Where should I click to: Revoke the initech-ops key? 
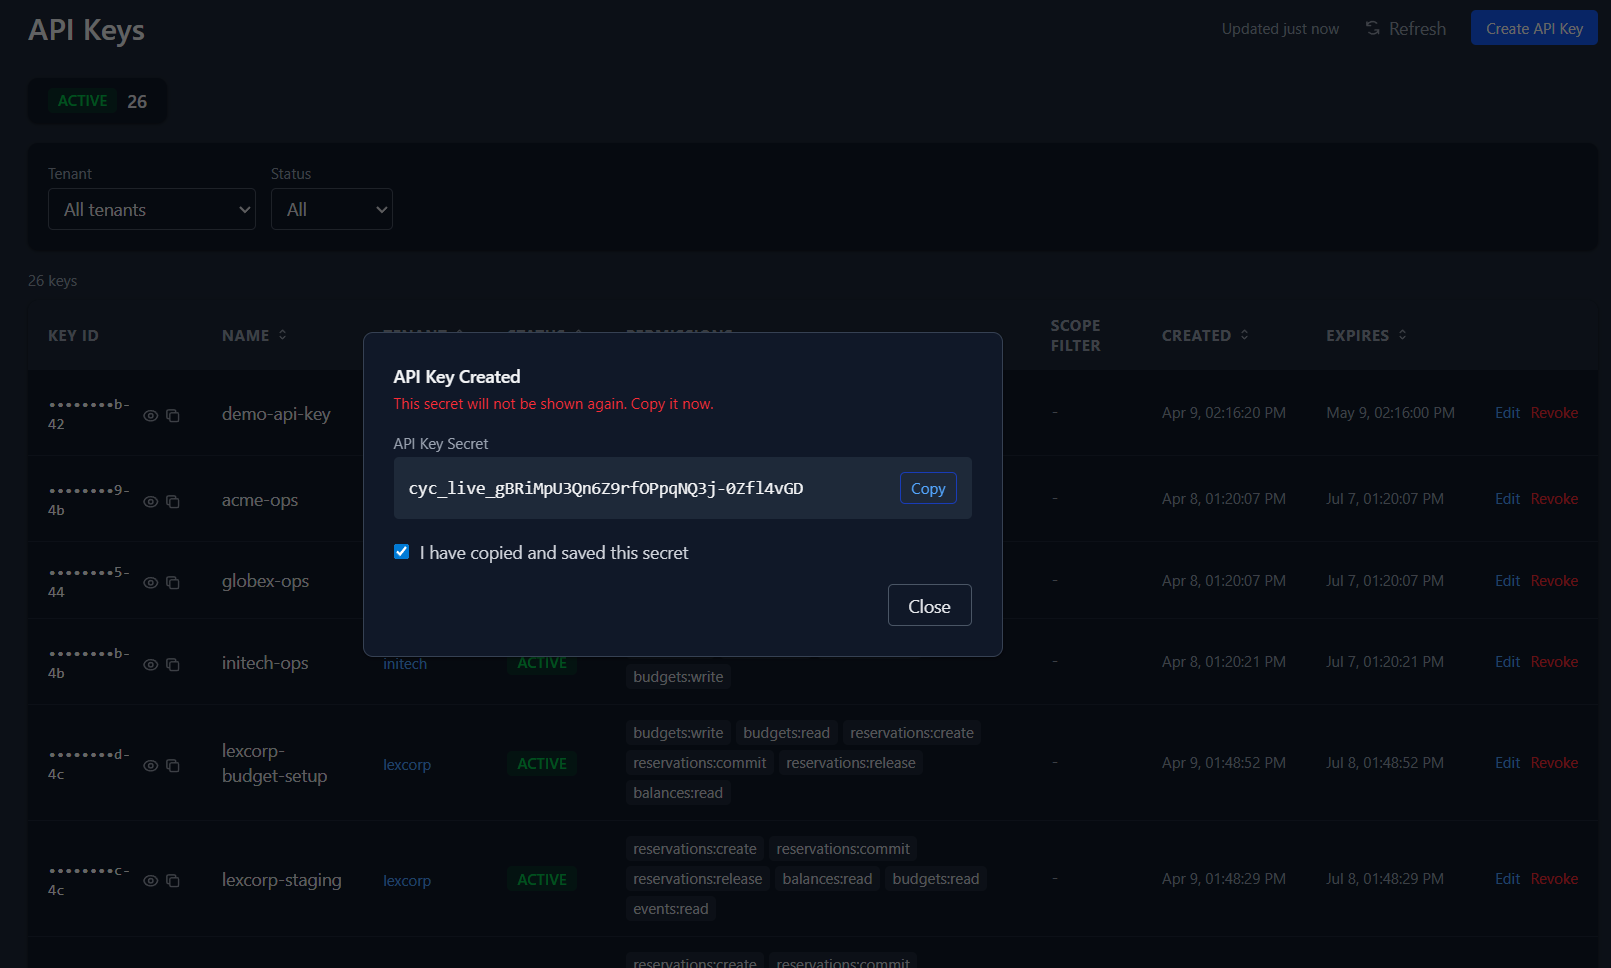[1554, 661]
